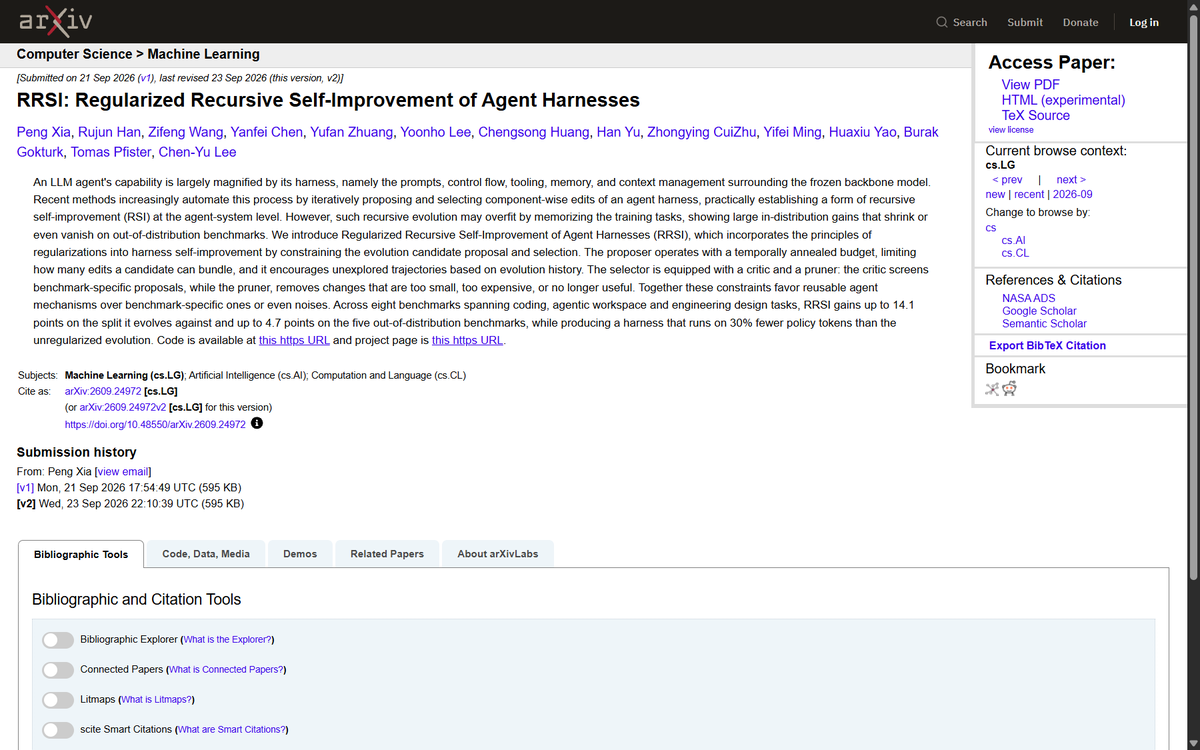Open project page 'this https URL' link
The width and height of the screenshot is (1200, 750).
[467, 341]
